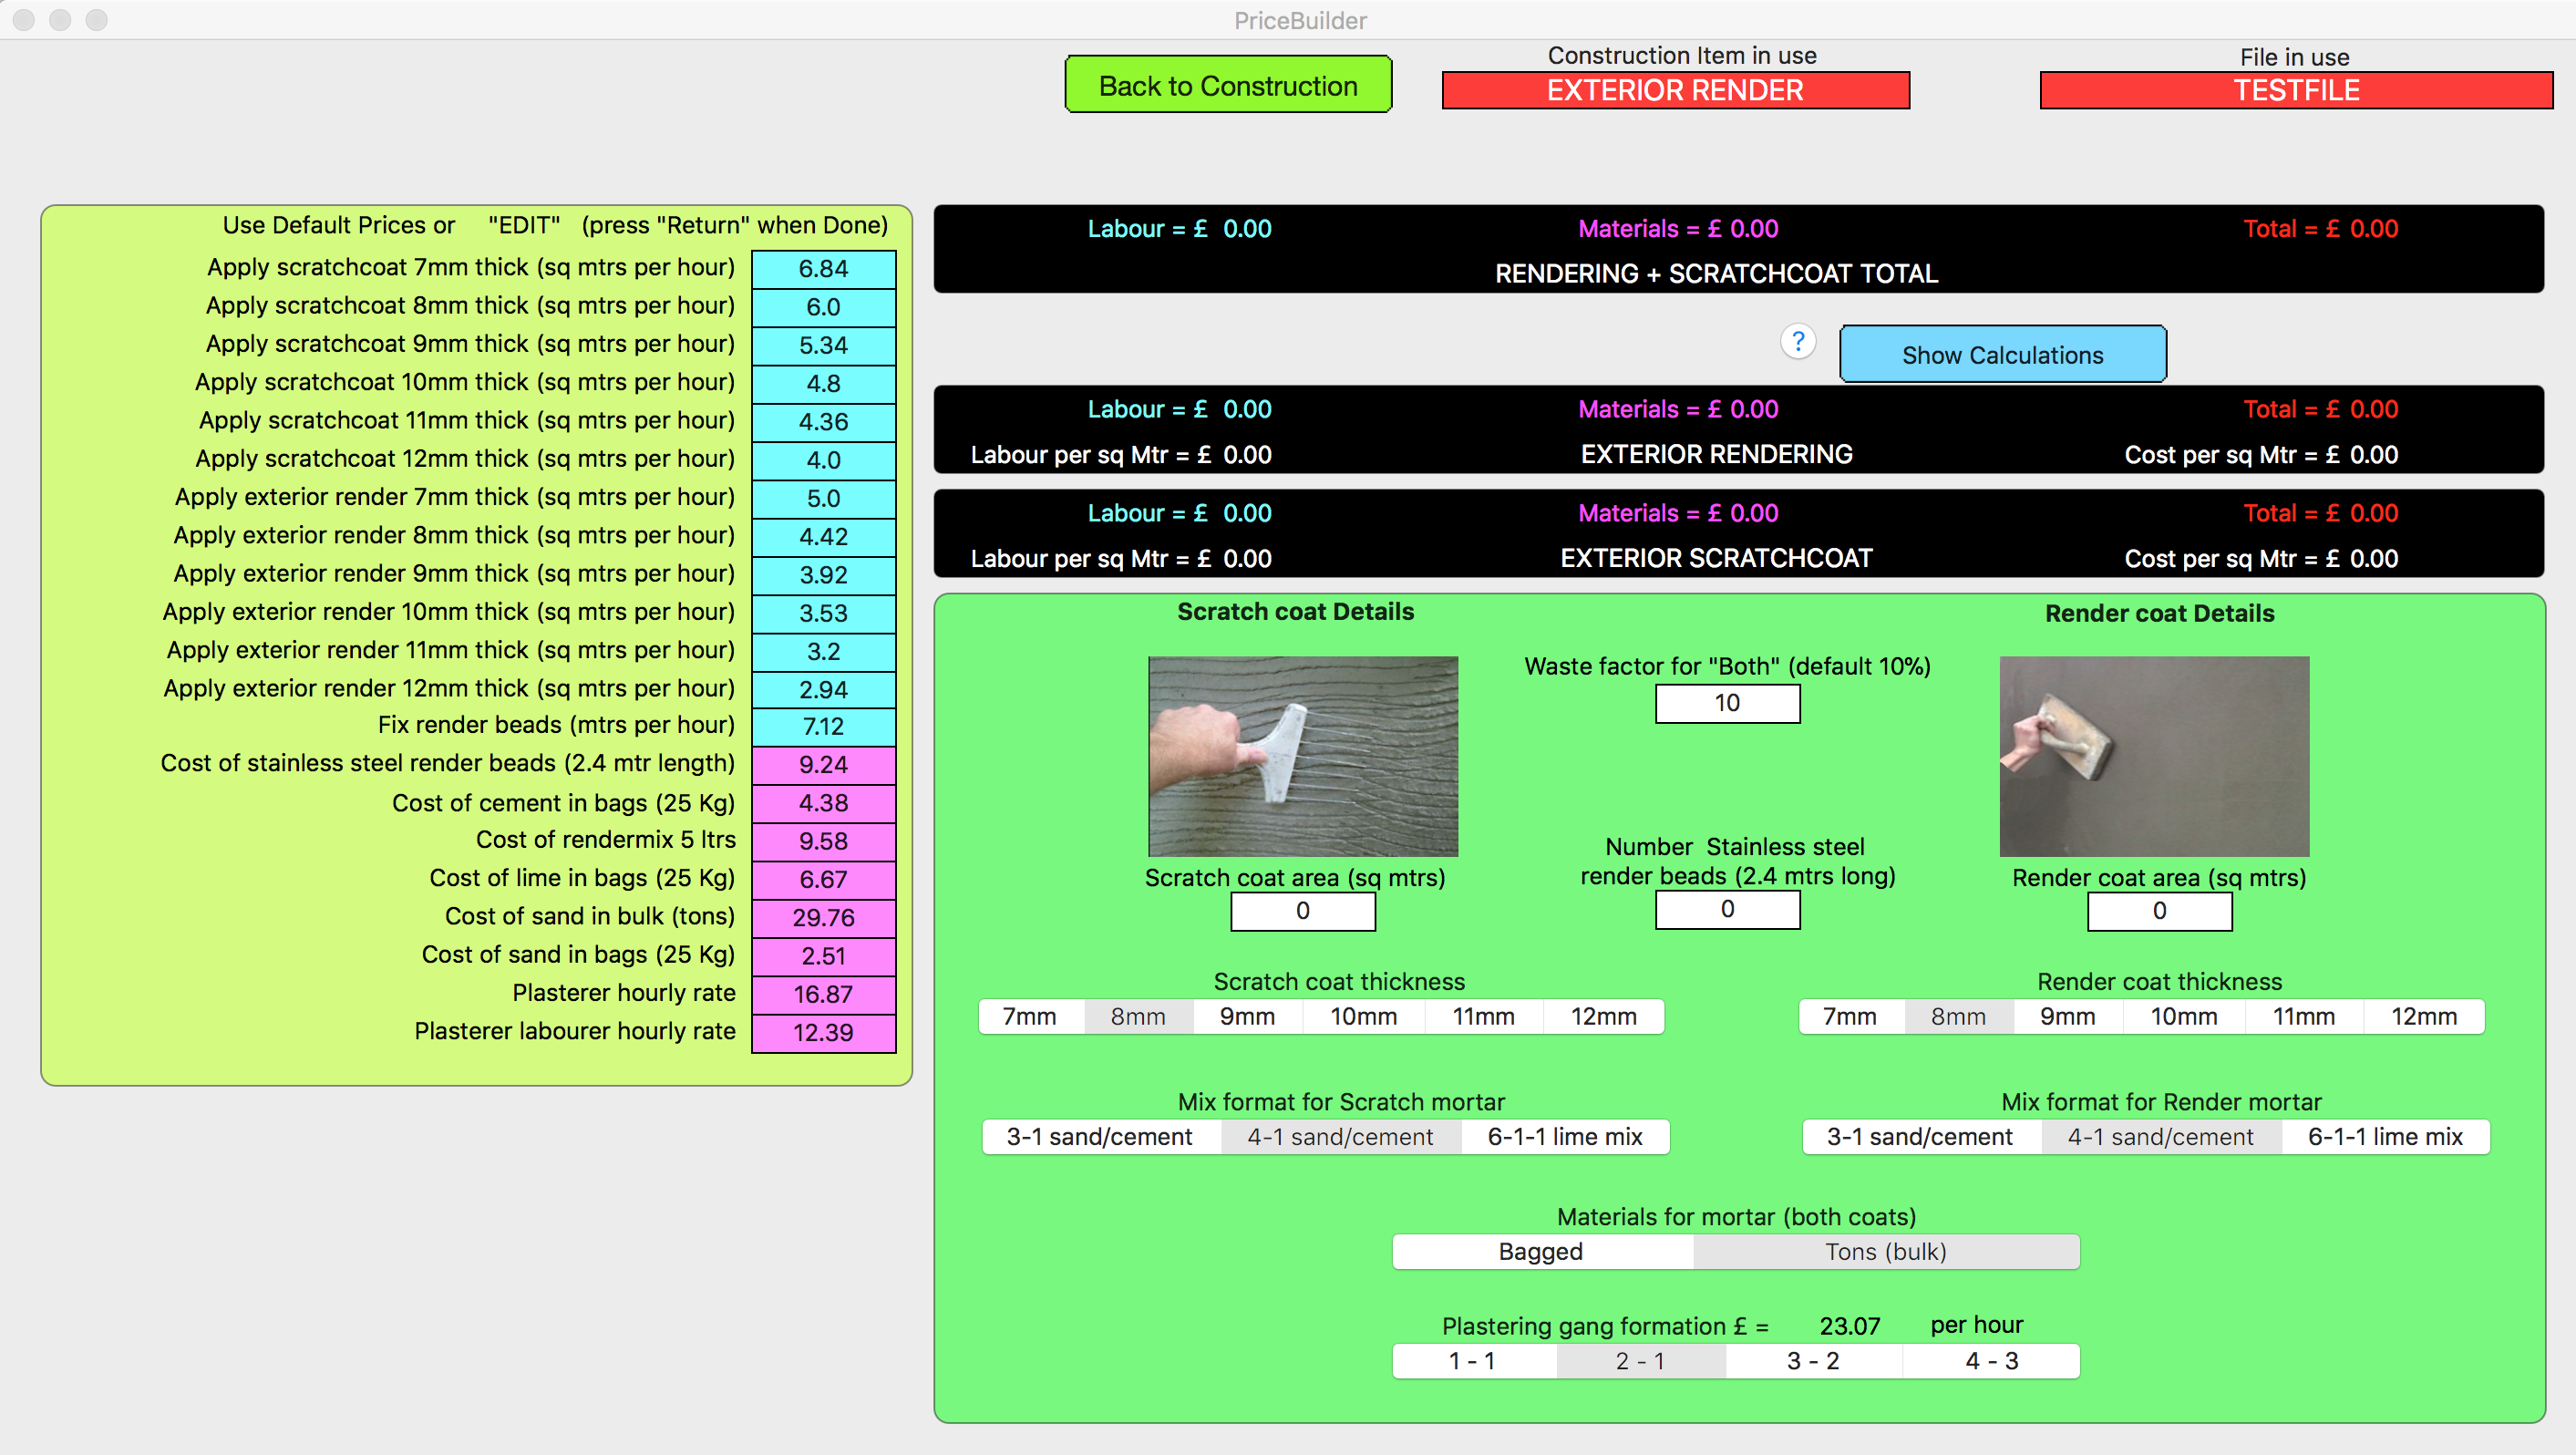Screen dimensions: 2576x1455
Task: Select 4 - 3 plastering gang formation
Action: pos(1991,1361)
